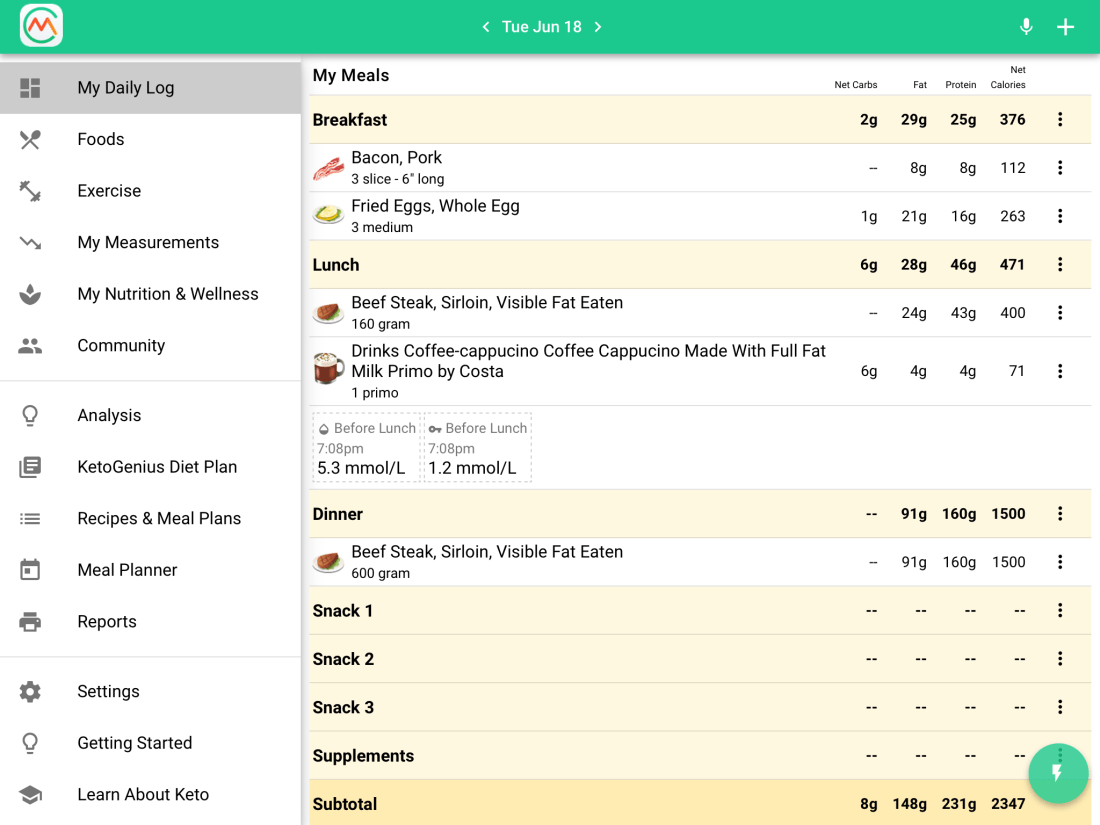This screenshot has width=1100, height=825.
Task: Click the Analysis lightbulb icon
Action: pyautogui.click(x=30, y=416)
